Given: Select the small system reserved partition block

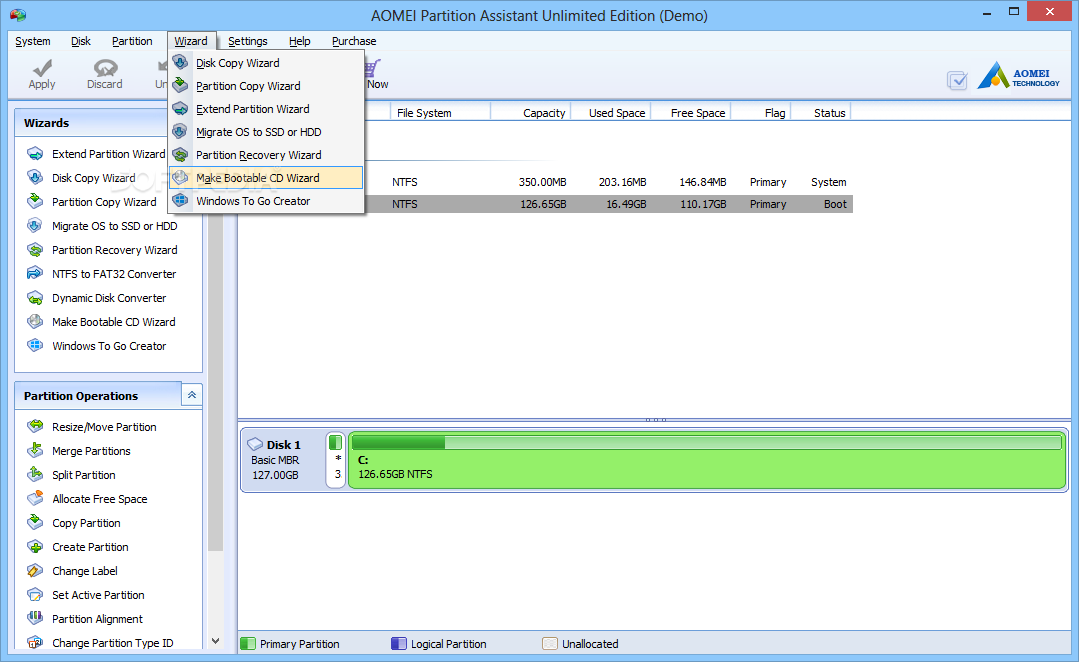Looking at the screenshot, I should pos(335,460).
